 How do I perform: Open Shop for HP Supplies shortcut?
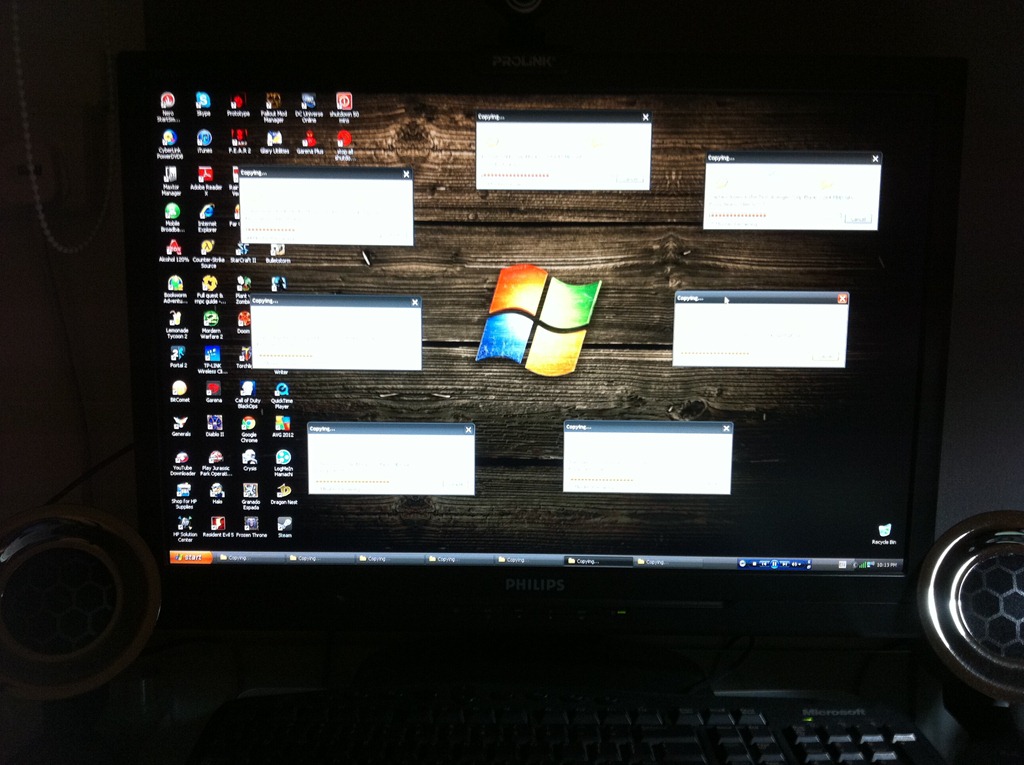point(184,496)
